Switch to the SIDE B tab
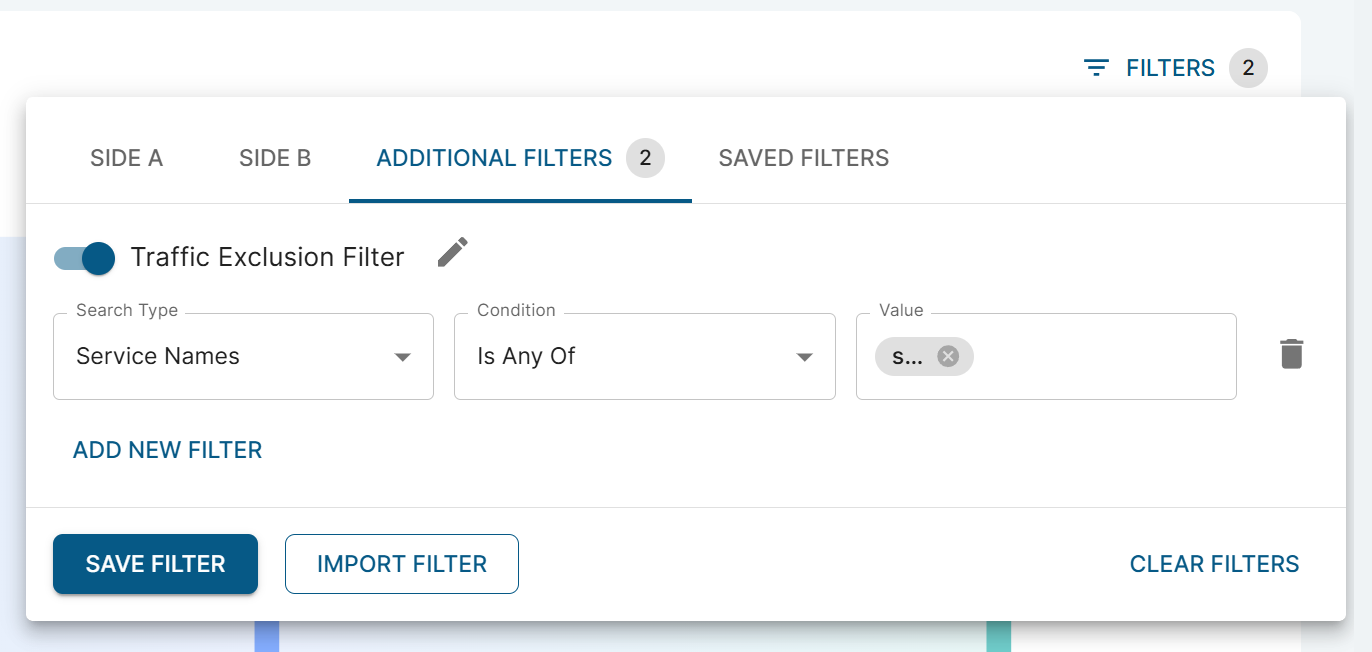 coord(275,158)
